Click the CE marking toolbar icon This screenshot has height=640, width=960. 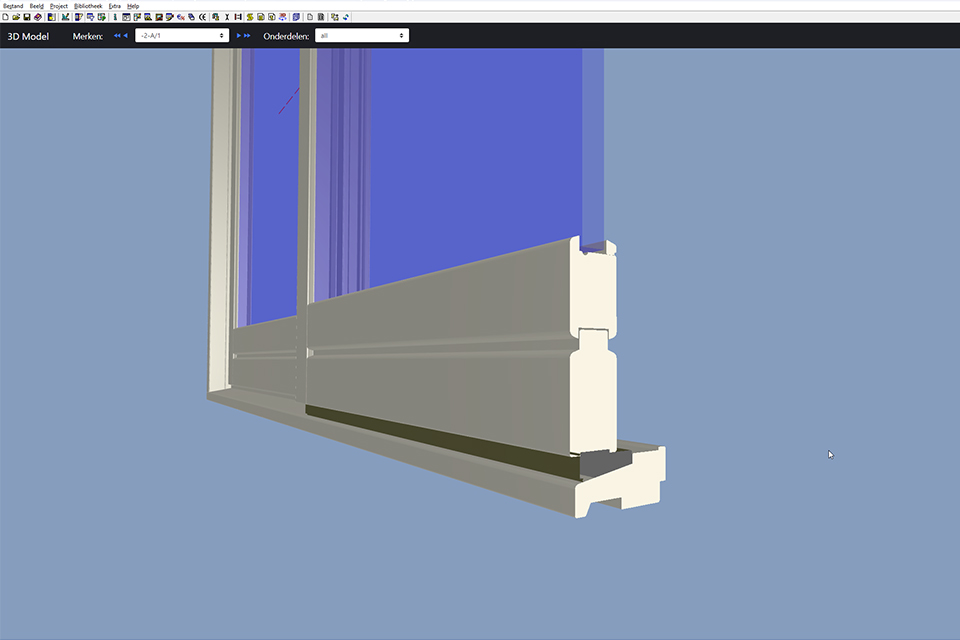coord(202,17)
